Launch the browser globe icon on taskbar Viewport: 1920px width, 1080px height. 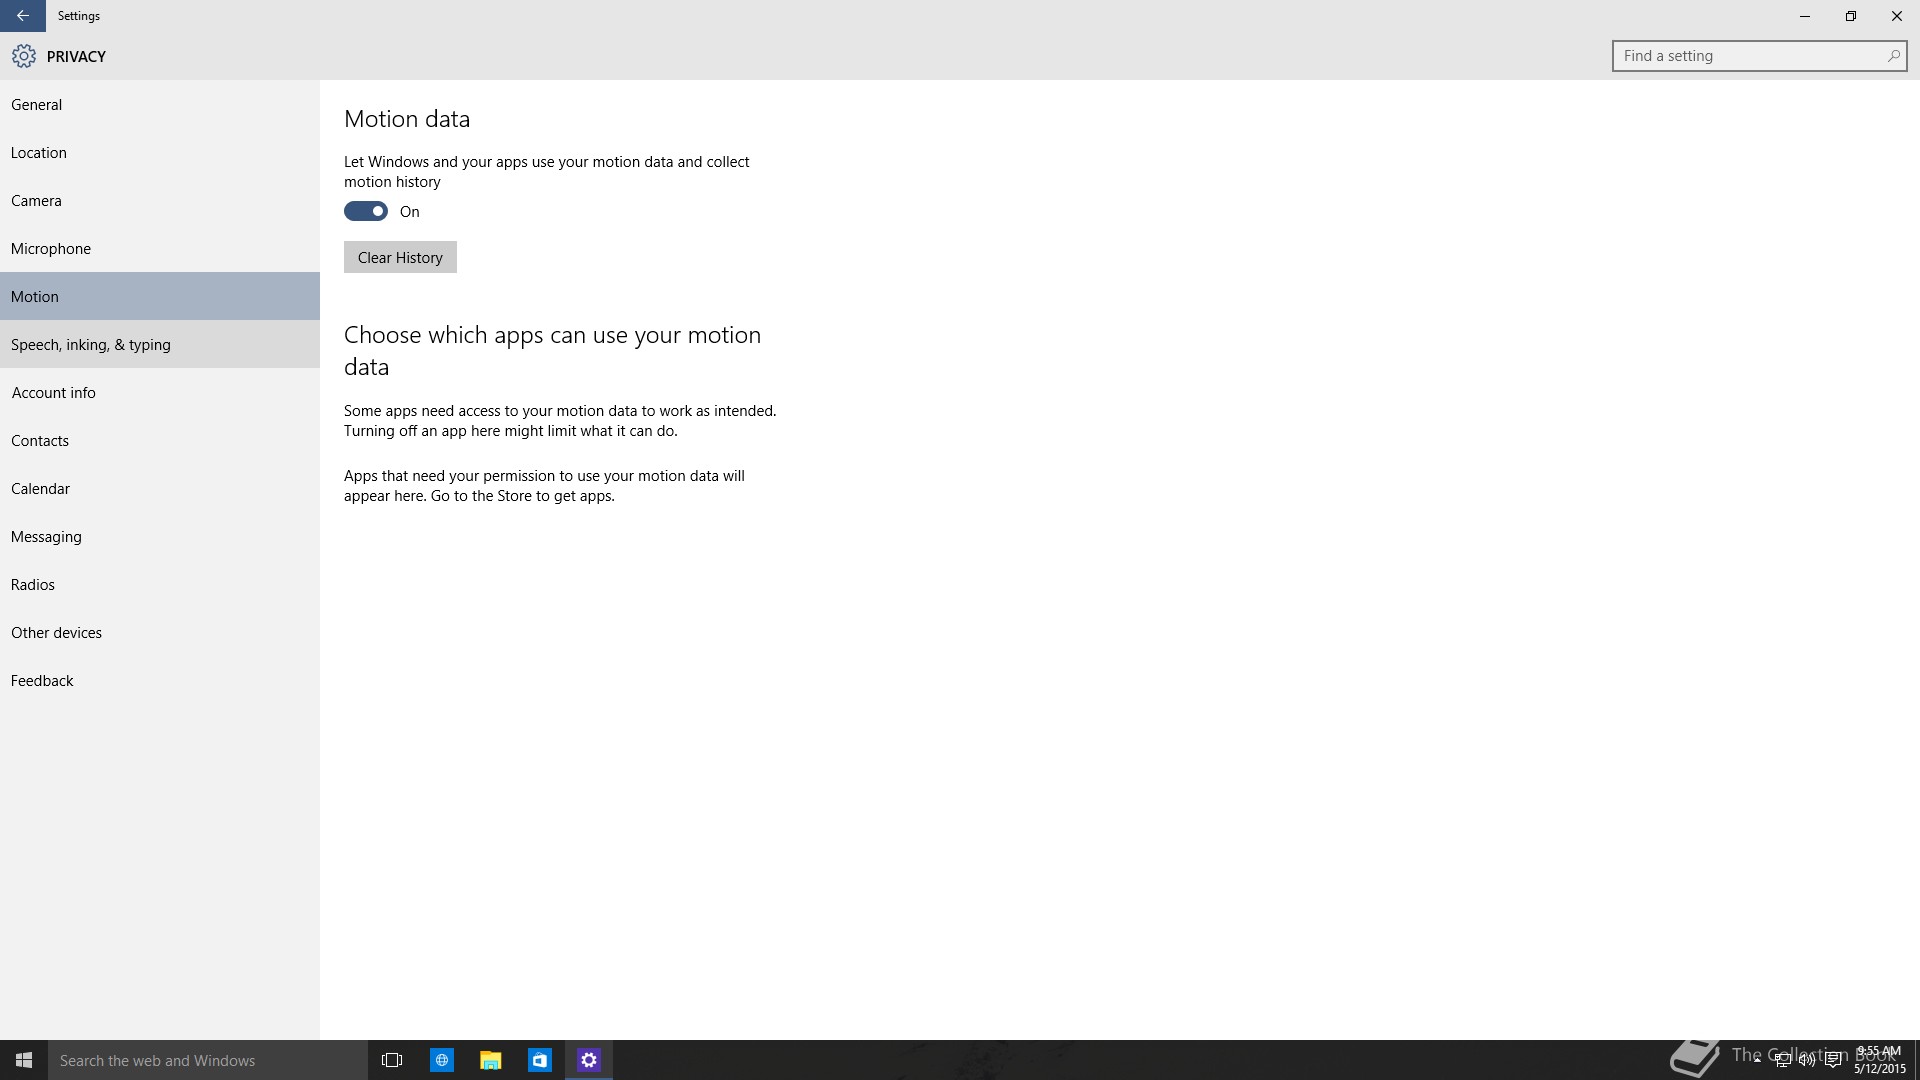[x=441, y=1060]
